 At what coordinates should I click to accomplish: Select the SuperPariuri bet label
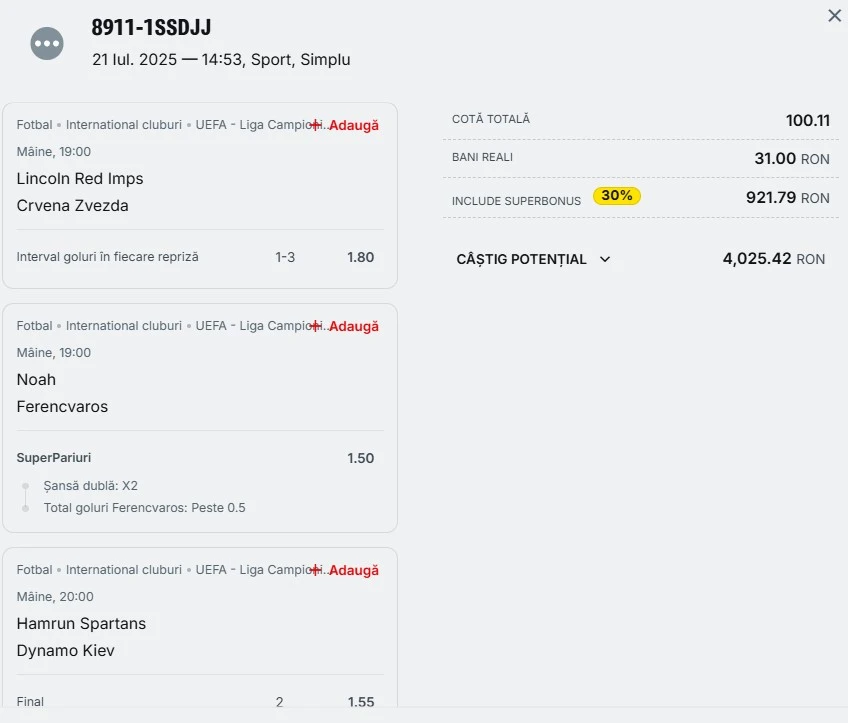(54, 458)
